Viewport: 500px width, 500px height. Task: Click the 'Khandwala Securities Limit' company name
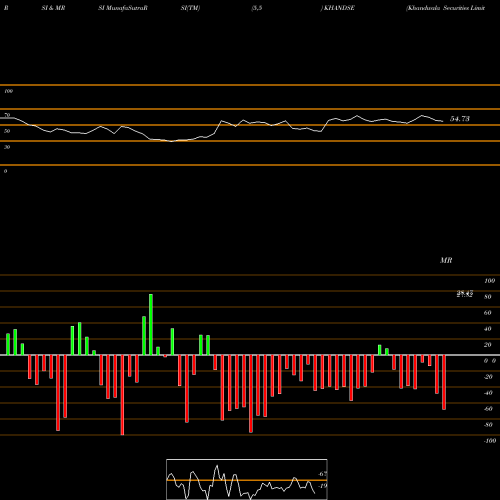pos(445,8)
